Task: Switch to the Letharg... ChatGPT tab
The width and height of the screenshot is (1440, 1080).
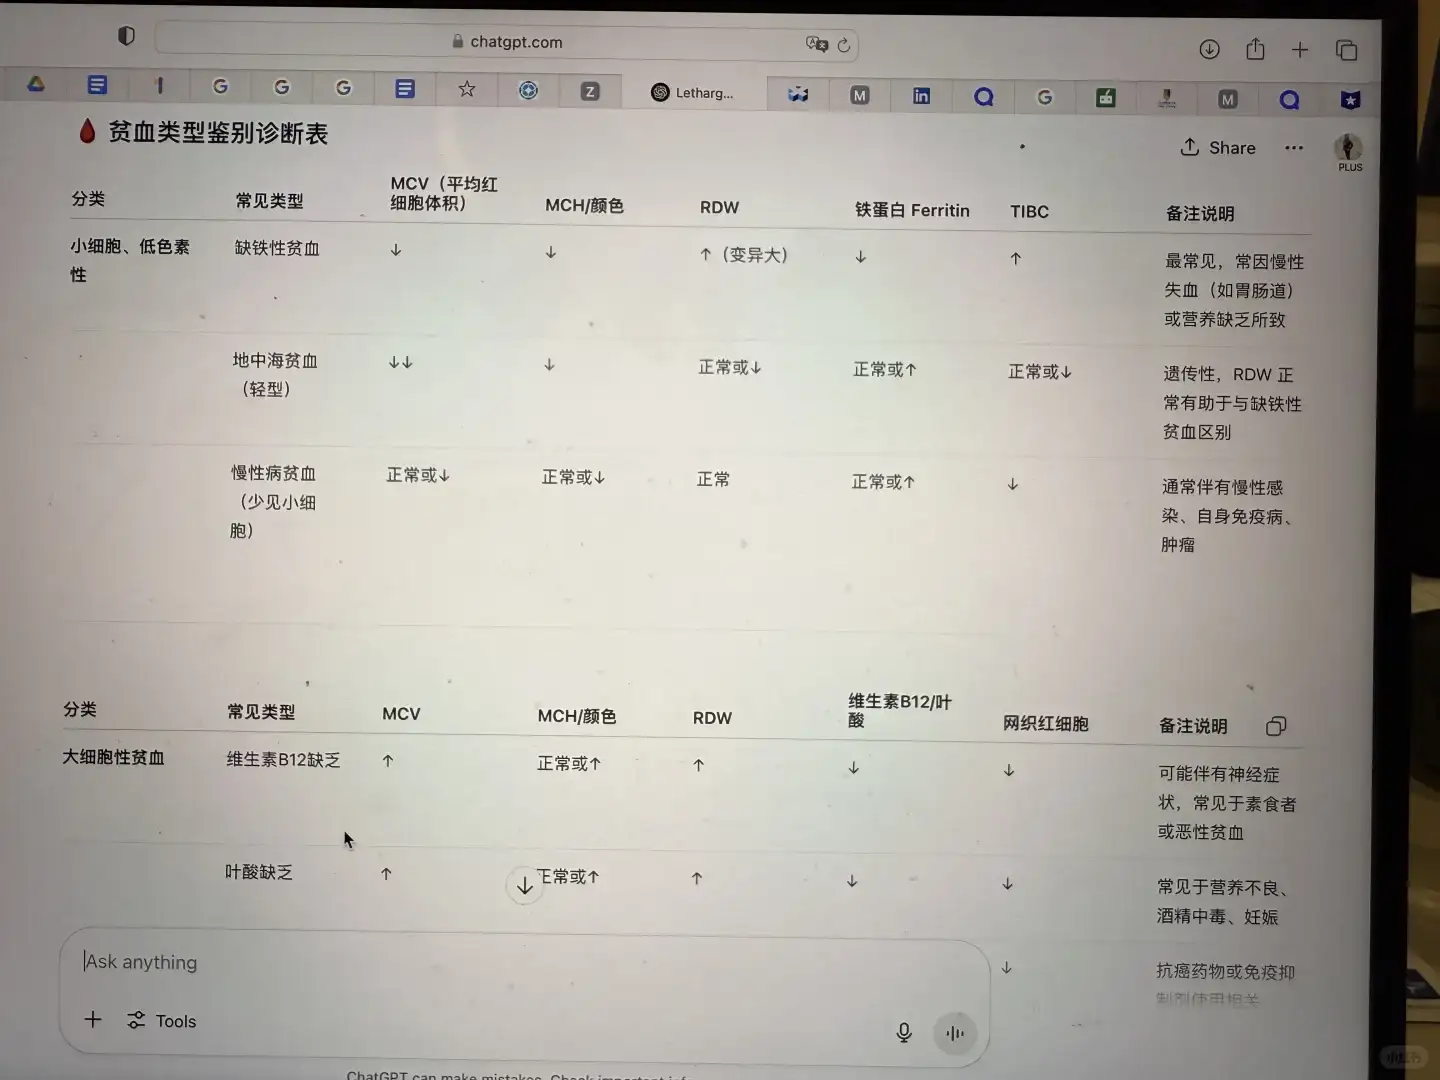Action: (x=693, y=92)
